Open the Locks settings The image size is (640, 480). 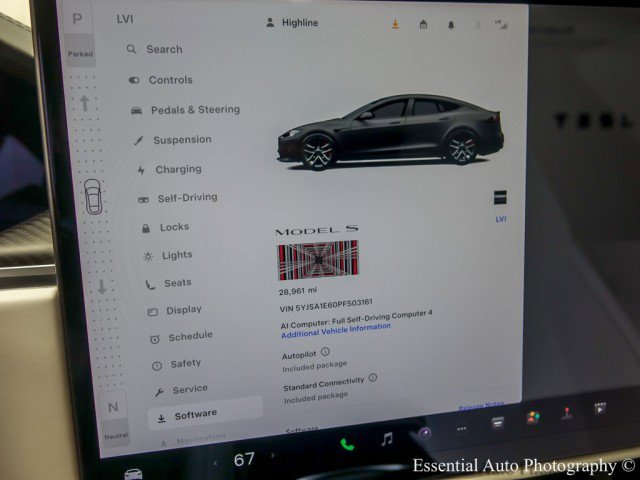click(x=165, y=227)
